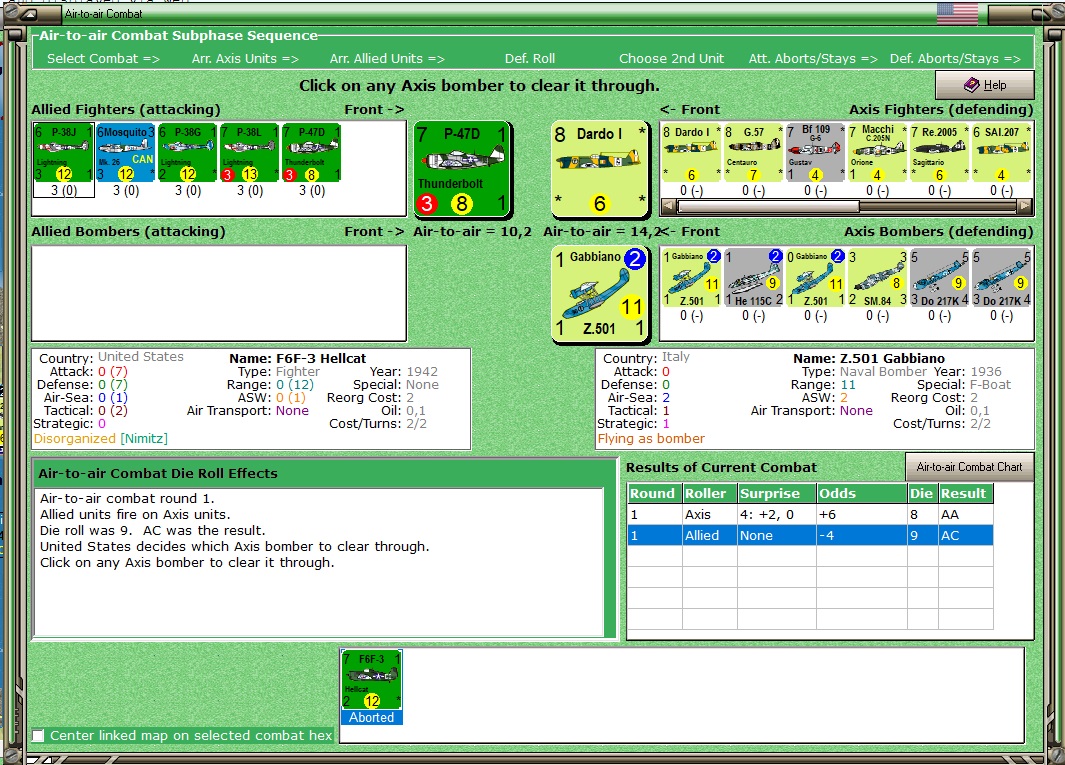Click the Die column header
Viewport: 1065px width, 765px height.
922,493
